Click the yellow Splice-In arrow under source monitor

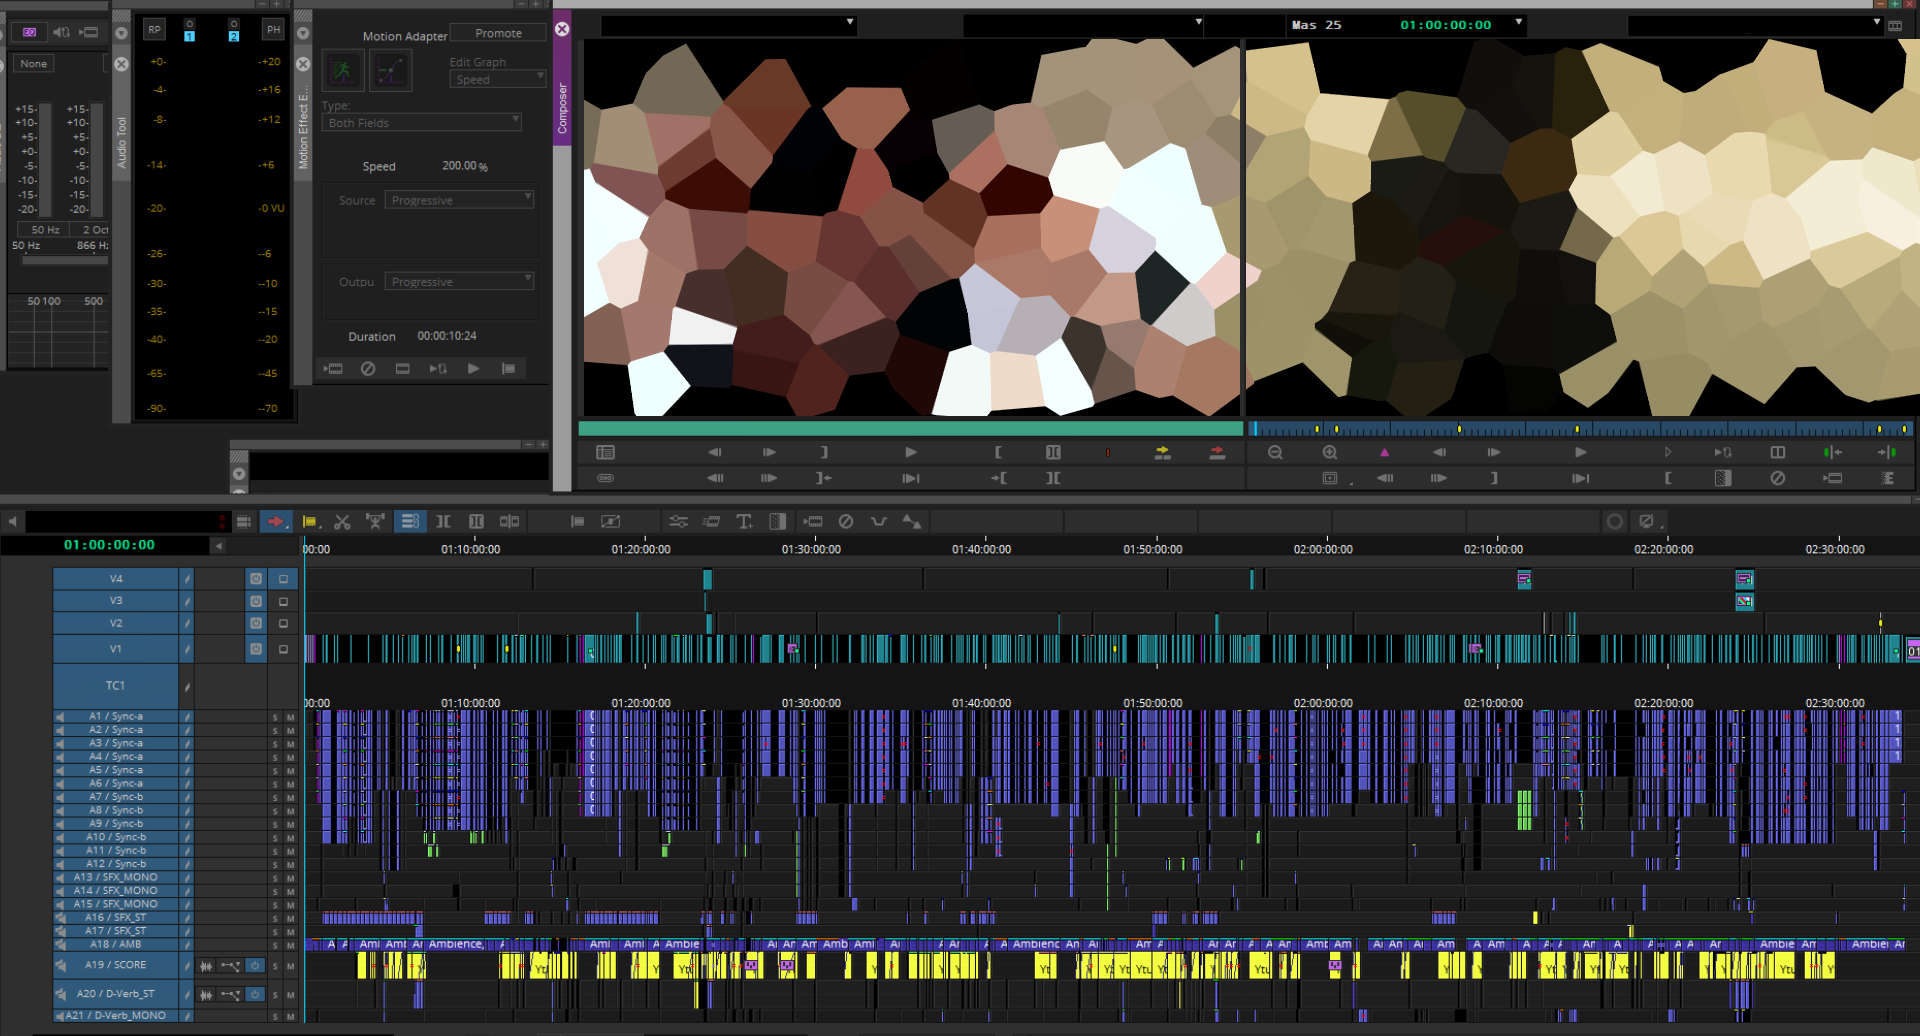tap(1162, 452)
